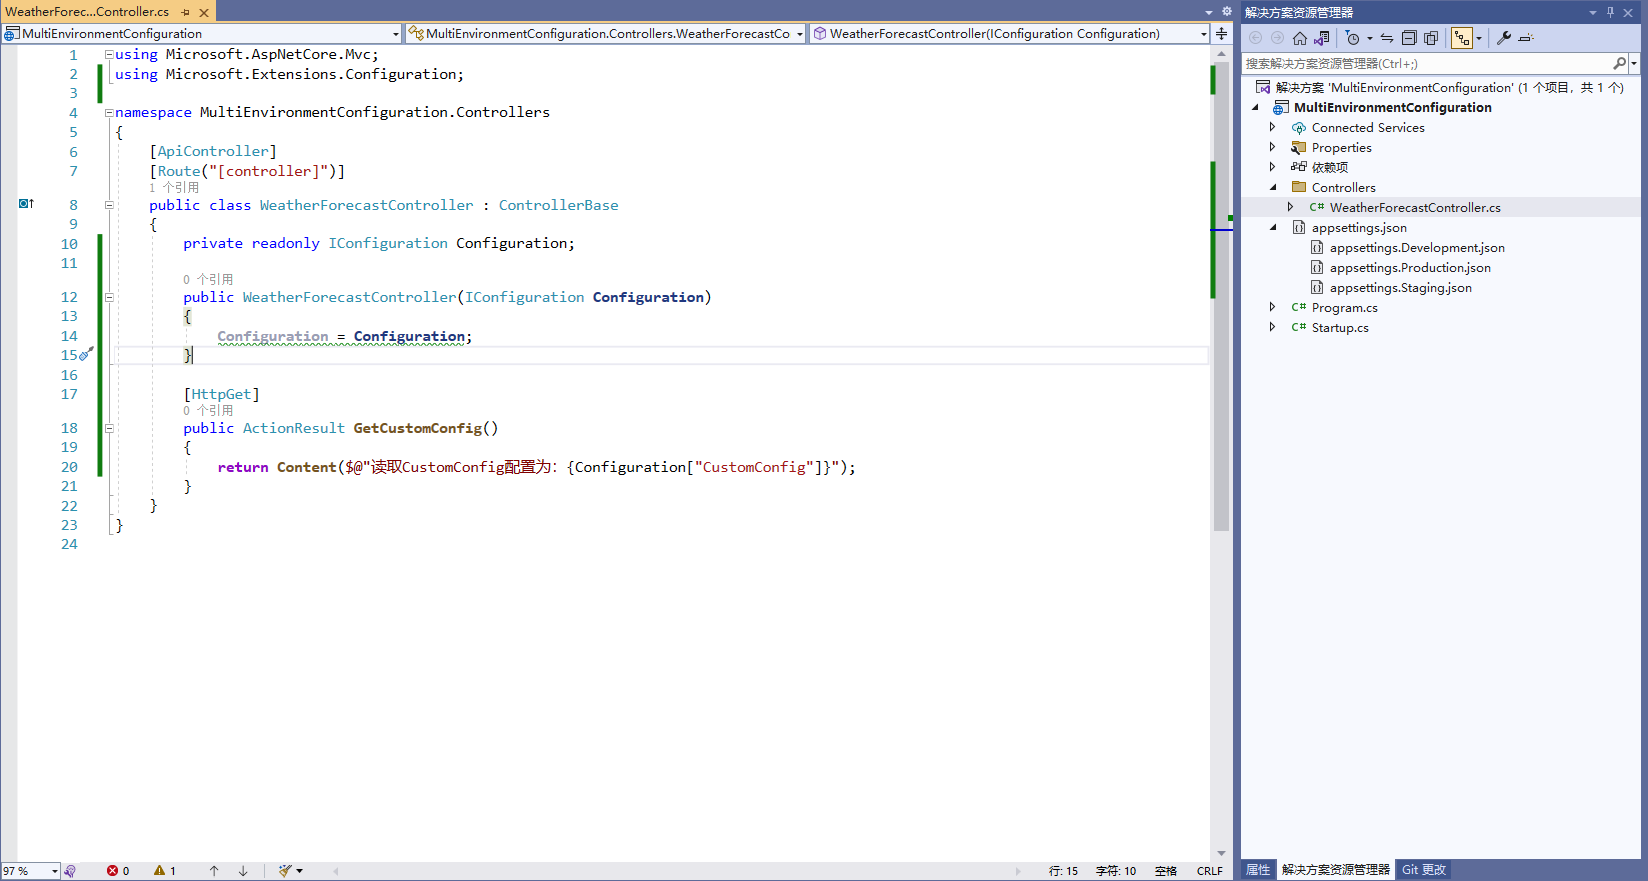The image size is (1648, 881).
Task: Click the CRLF line ending indicator
Action: tap(1210, 871)
